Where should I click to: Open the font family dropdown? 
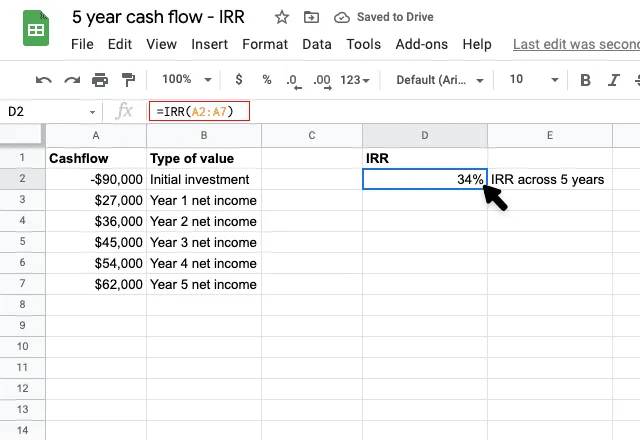tap(440, 80)
